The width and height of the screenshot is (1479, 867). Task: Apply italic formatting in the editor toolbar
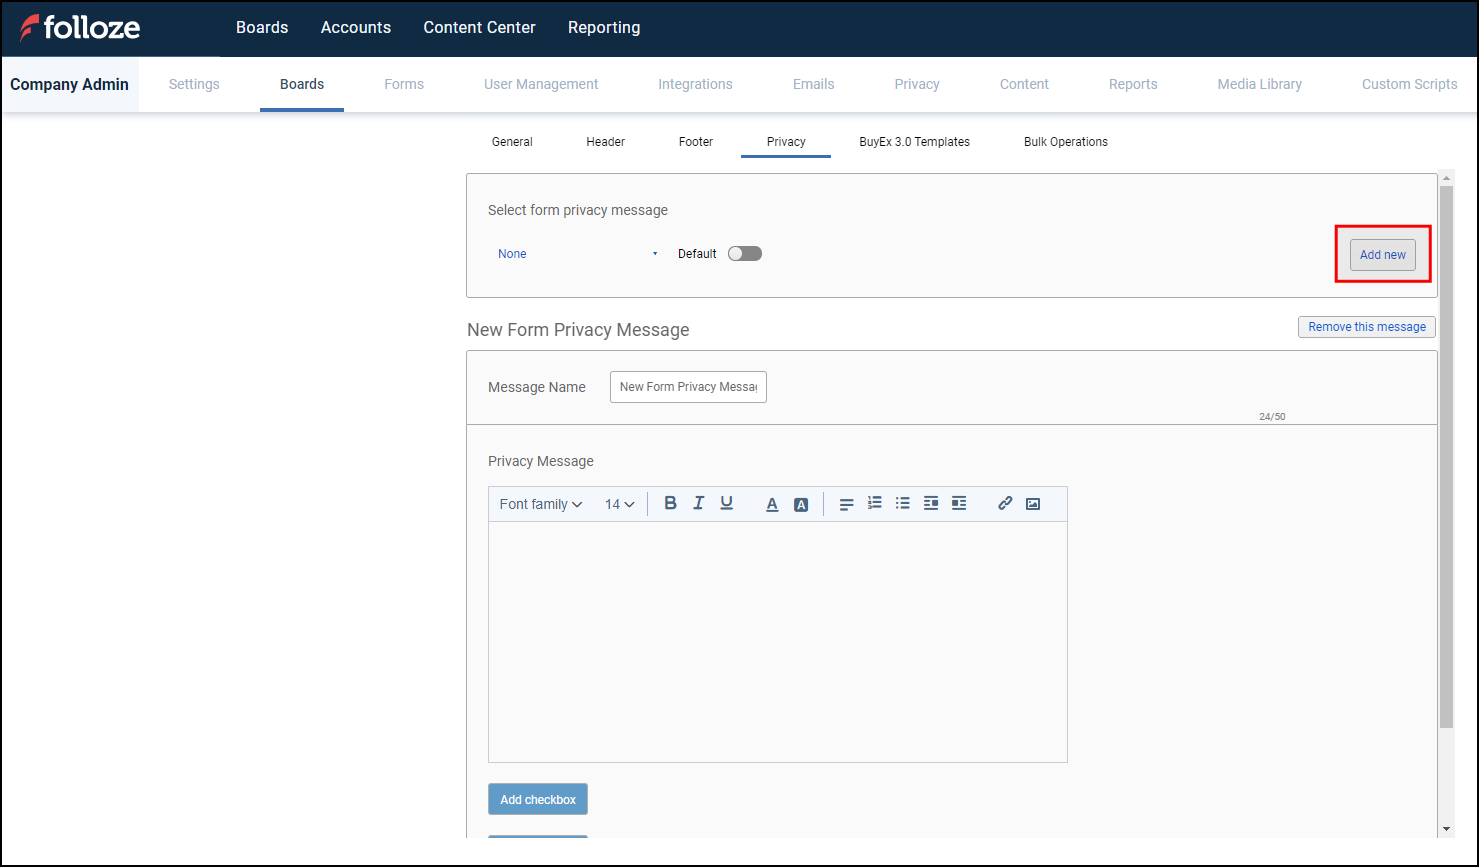[x=698, y=503]
